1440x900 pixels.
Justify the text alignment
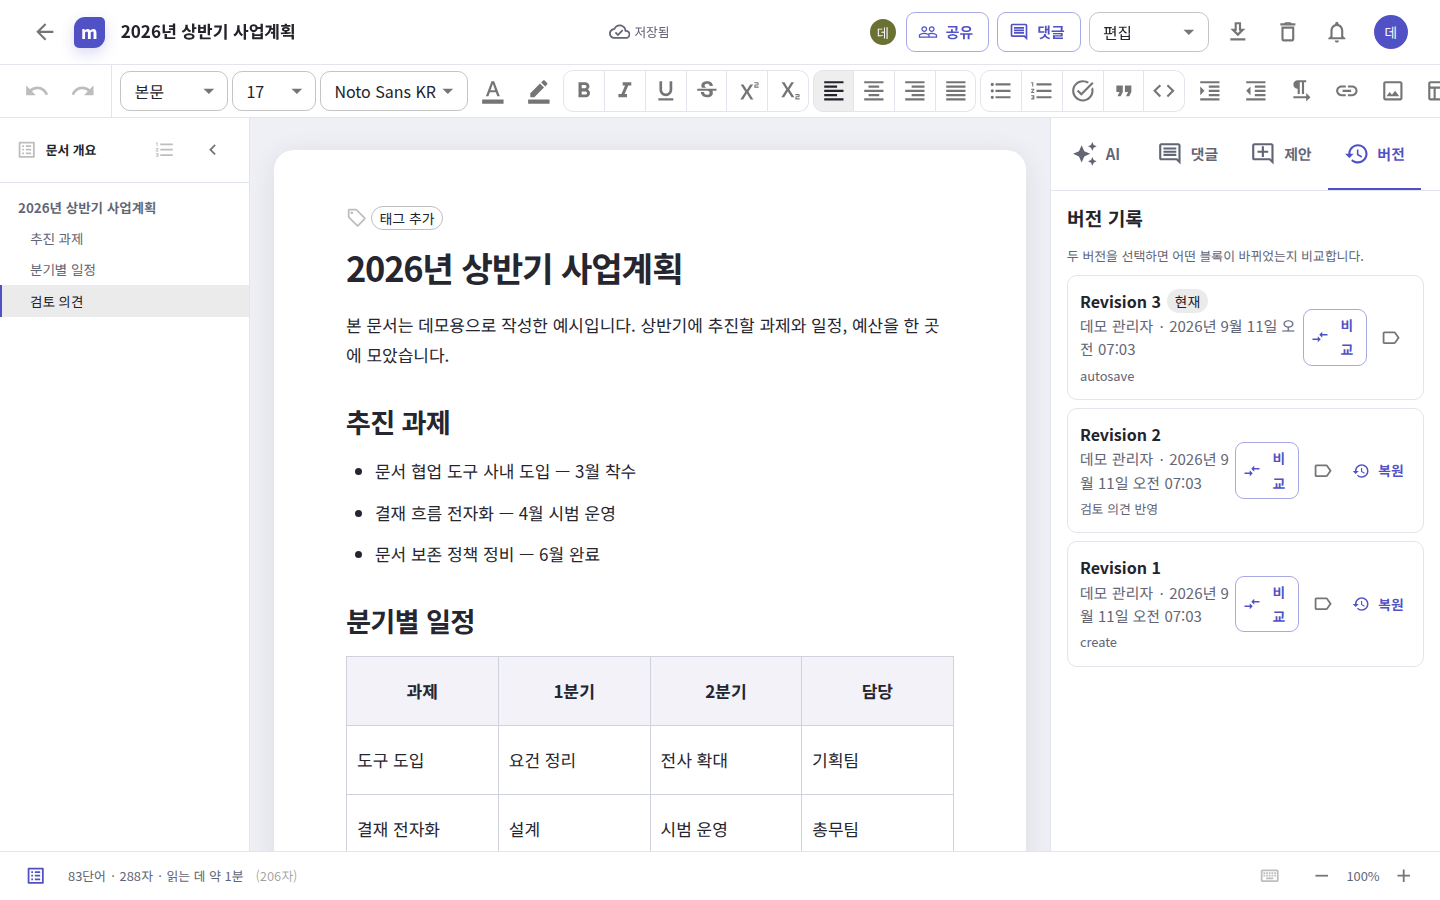(x=956, y=91)
